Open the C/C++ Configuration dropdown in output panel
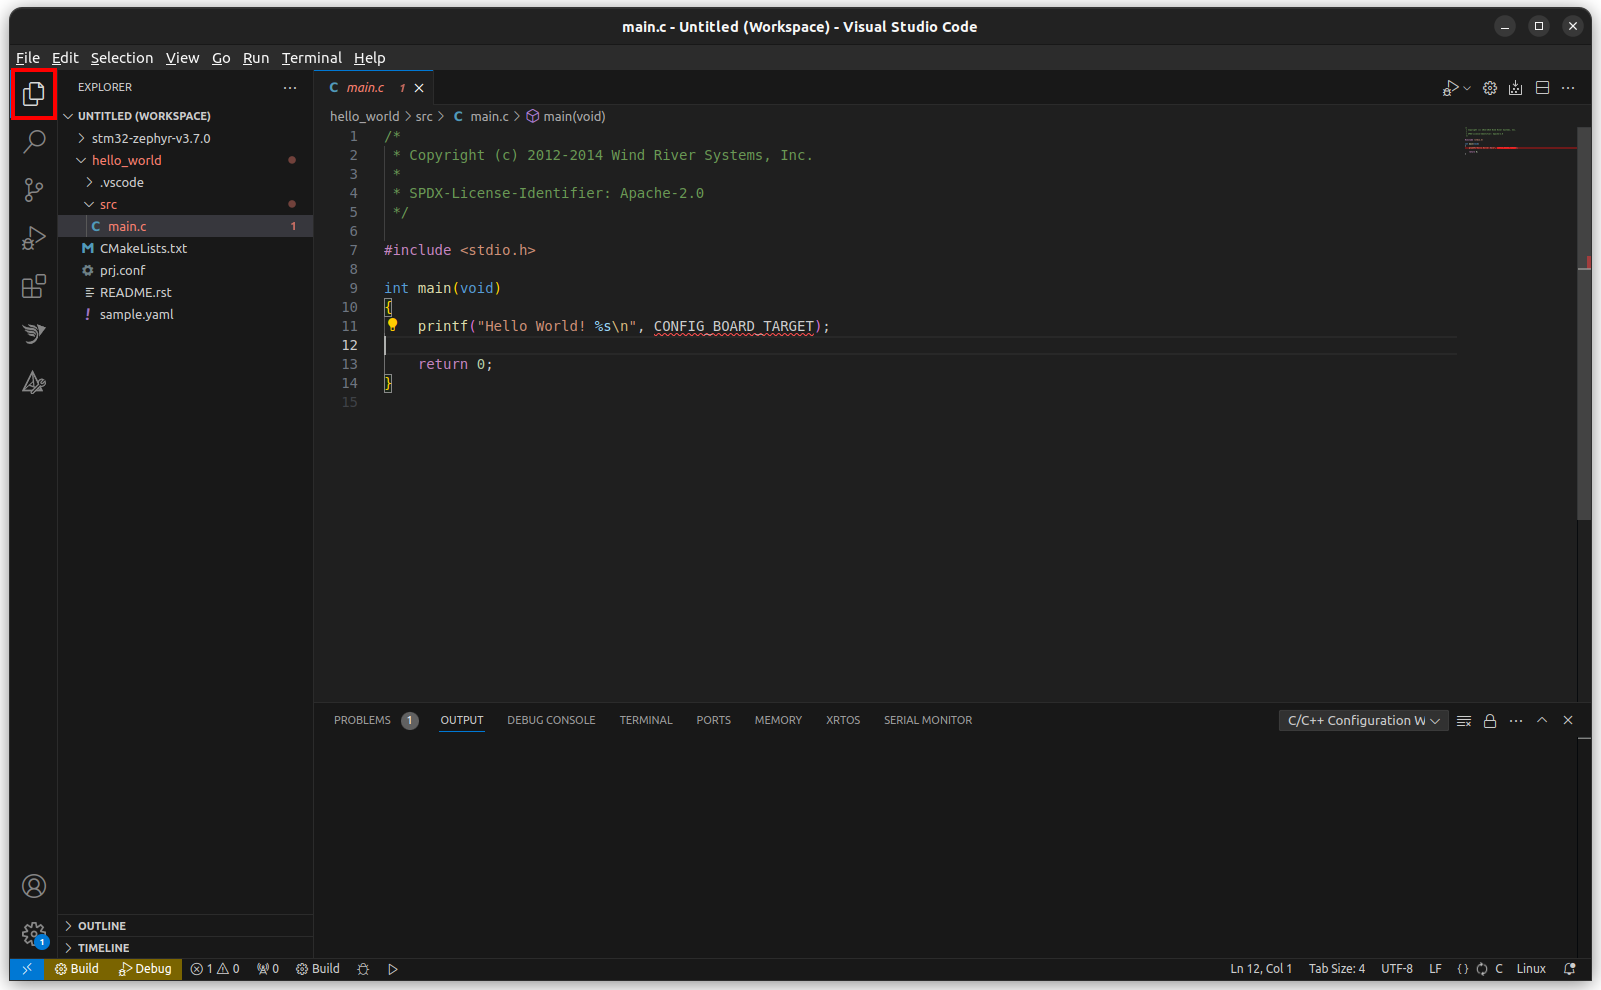This screenshot has width=1601, height=990. coord(1362,720)
